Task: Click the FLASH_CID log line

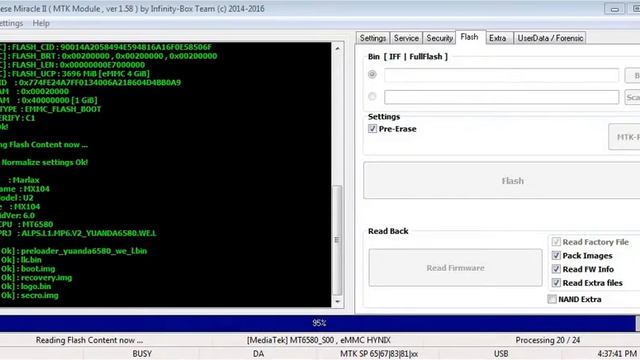Action: [x=106, y=47]
